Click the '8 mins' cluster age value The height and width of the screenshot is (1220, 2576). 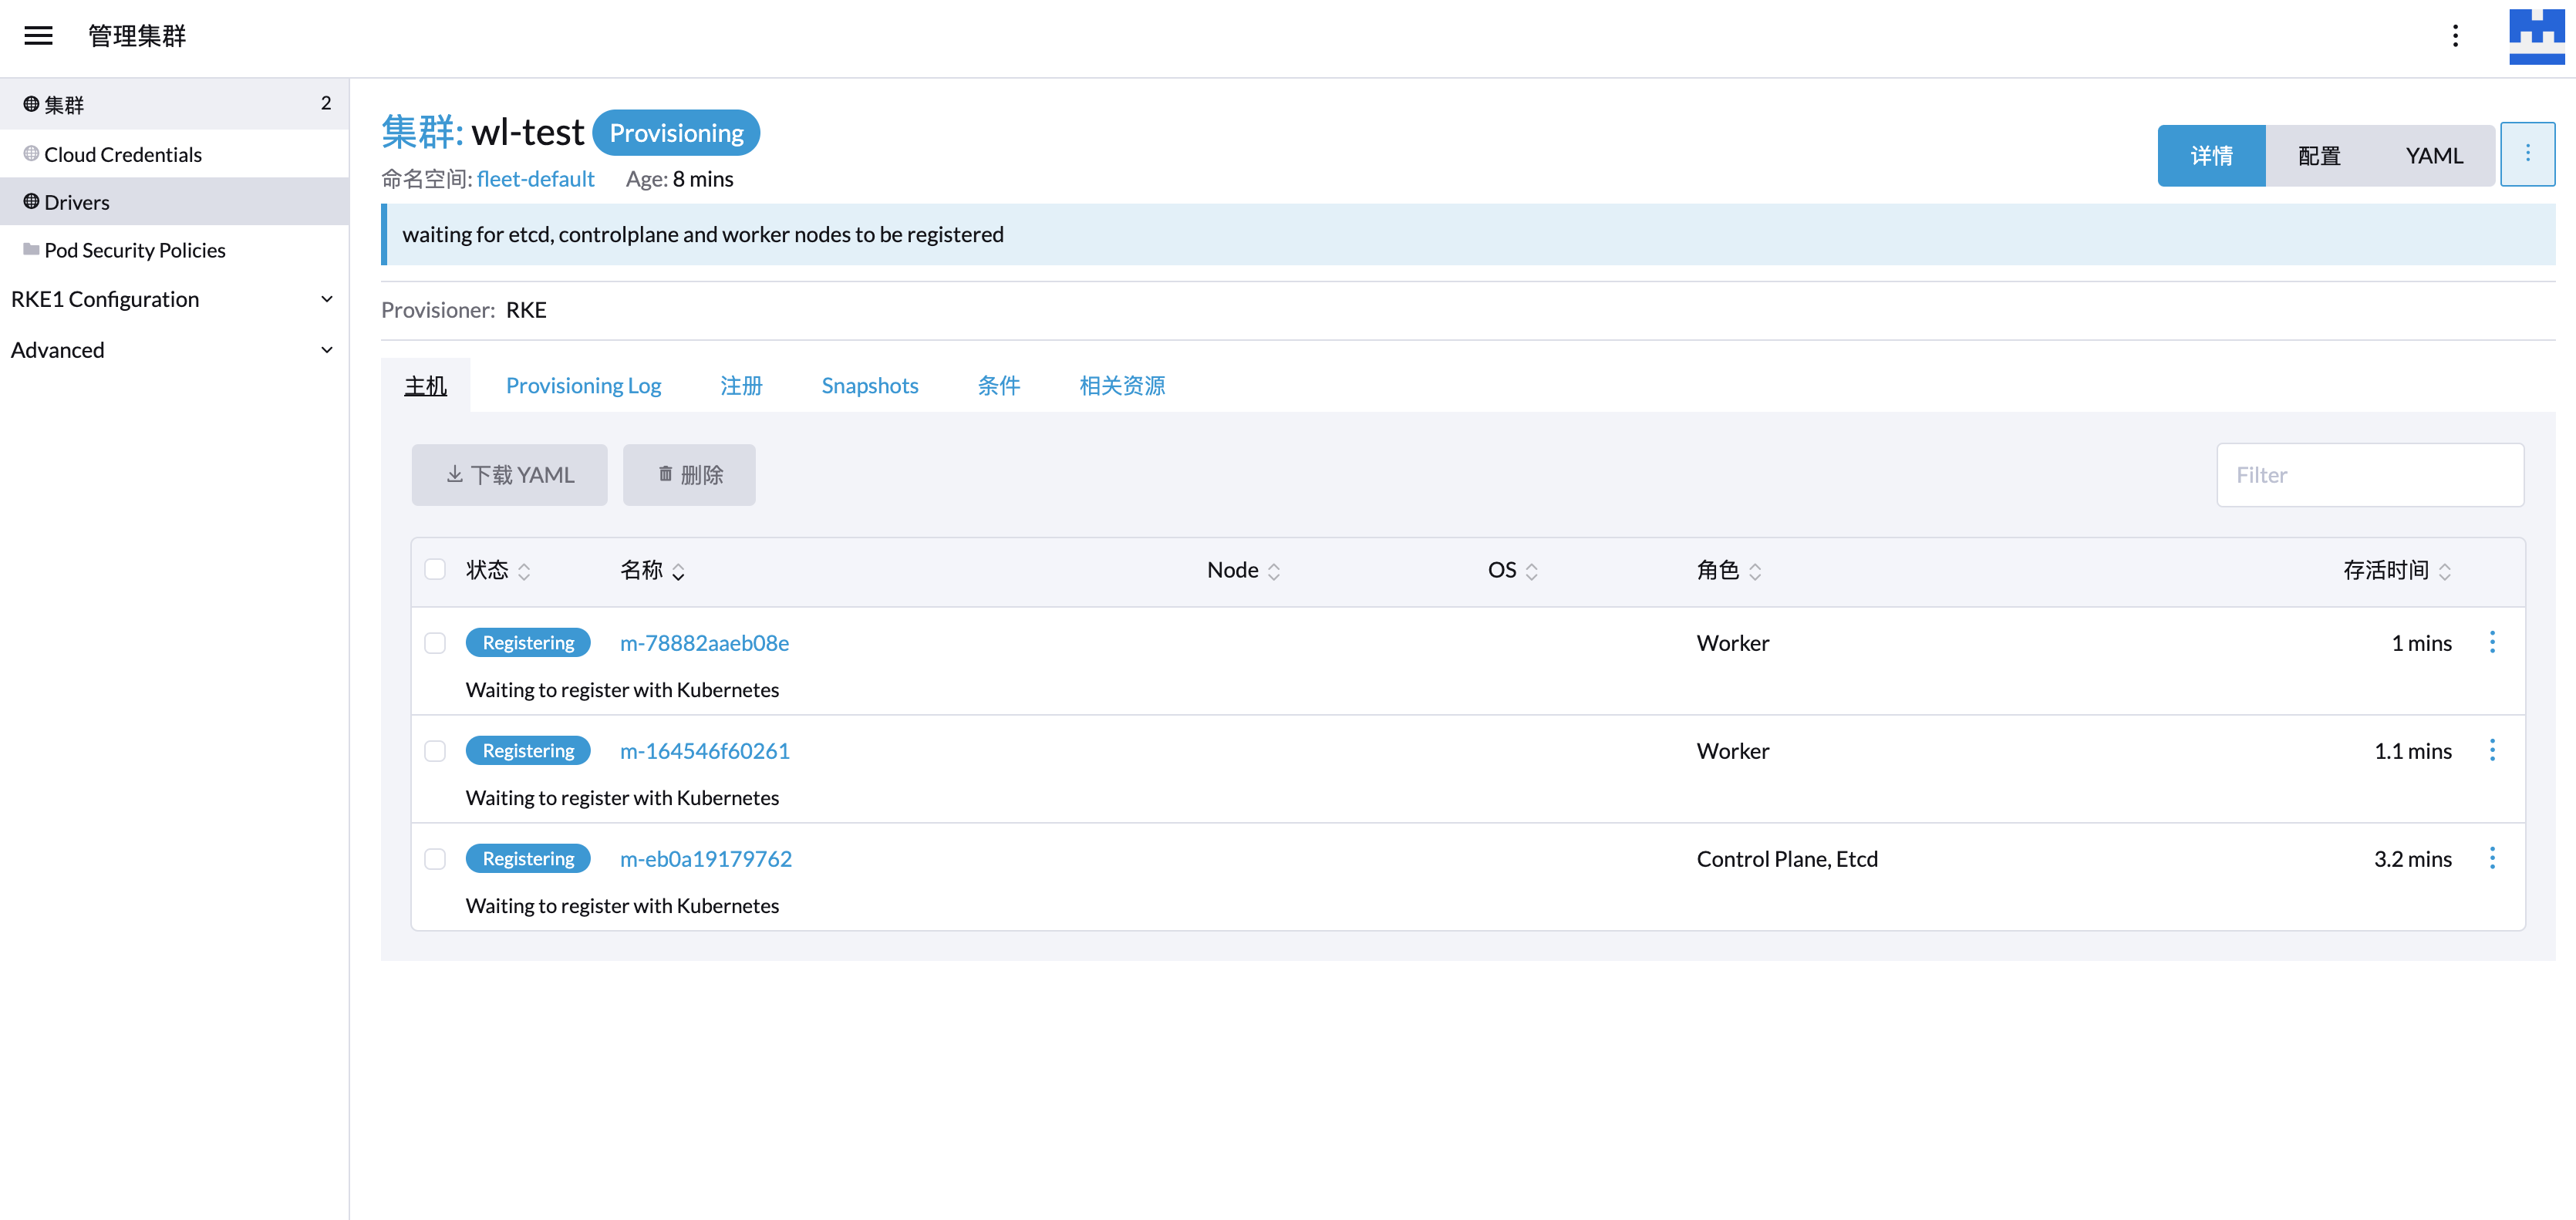pos(702,179)
